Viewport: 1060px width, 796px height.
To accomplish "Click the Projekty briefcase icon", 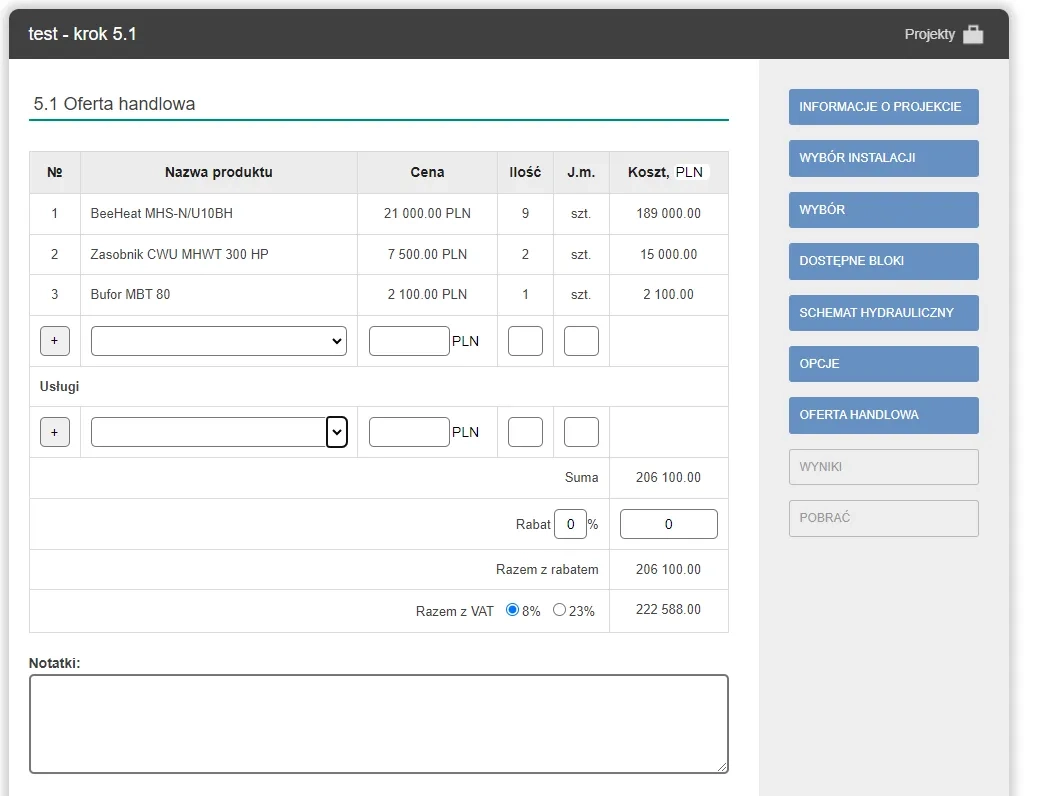I will coord(972,35).
